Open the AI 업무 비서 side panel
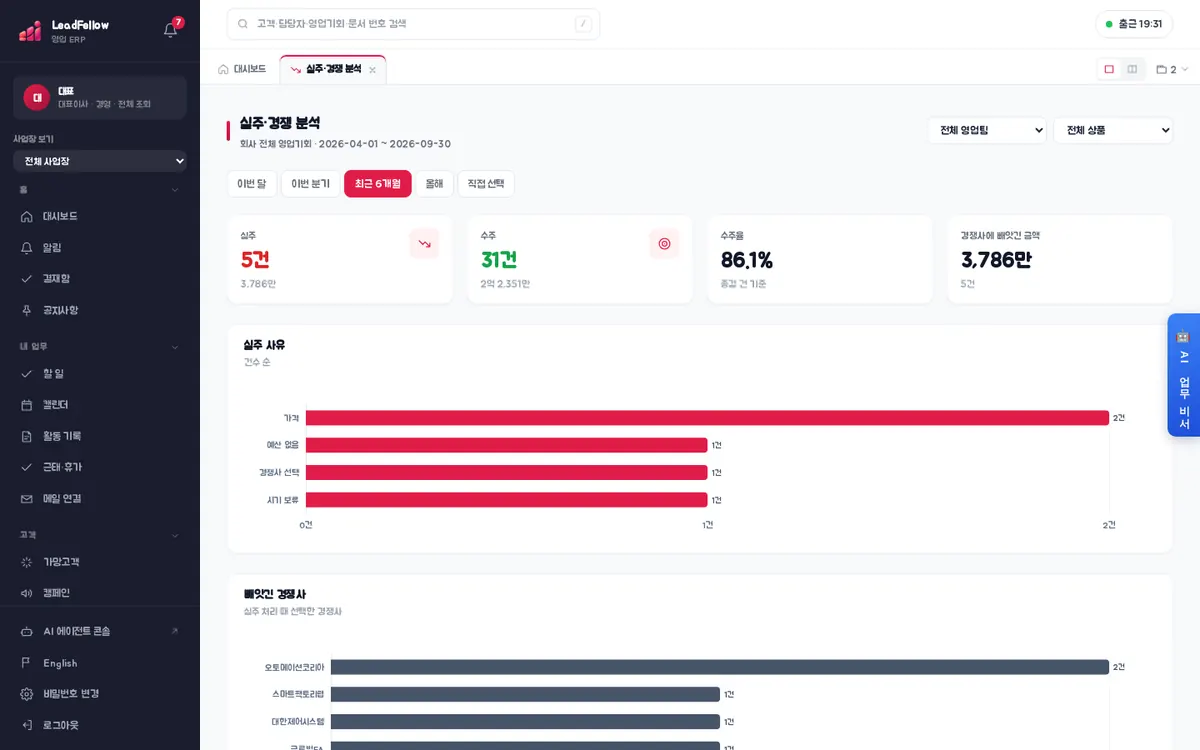 tap(1184, 375)
